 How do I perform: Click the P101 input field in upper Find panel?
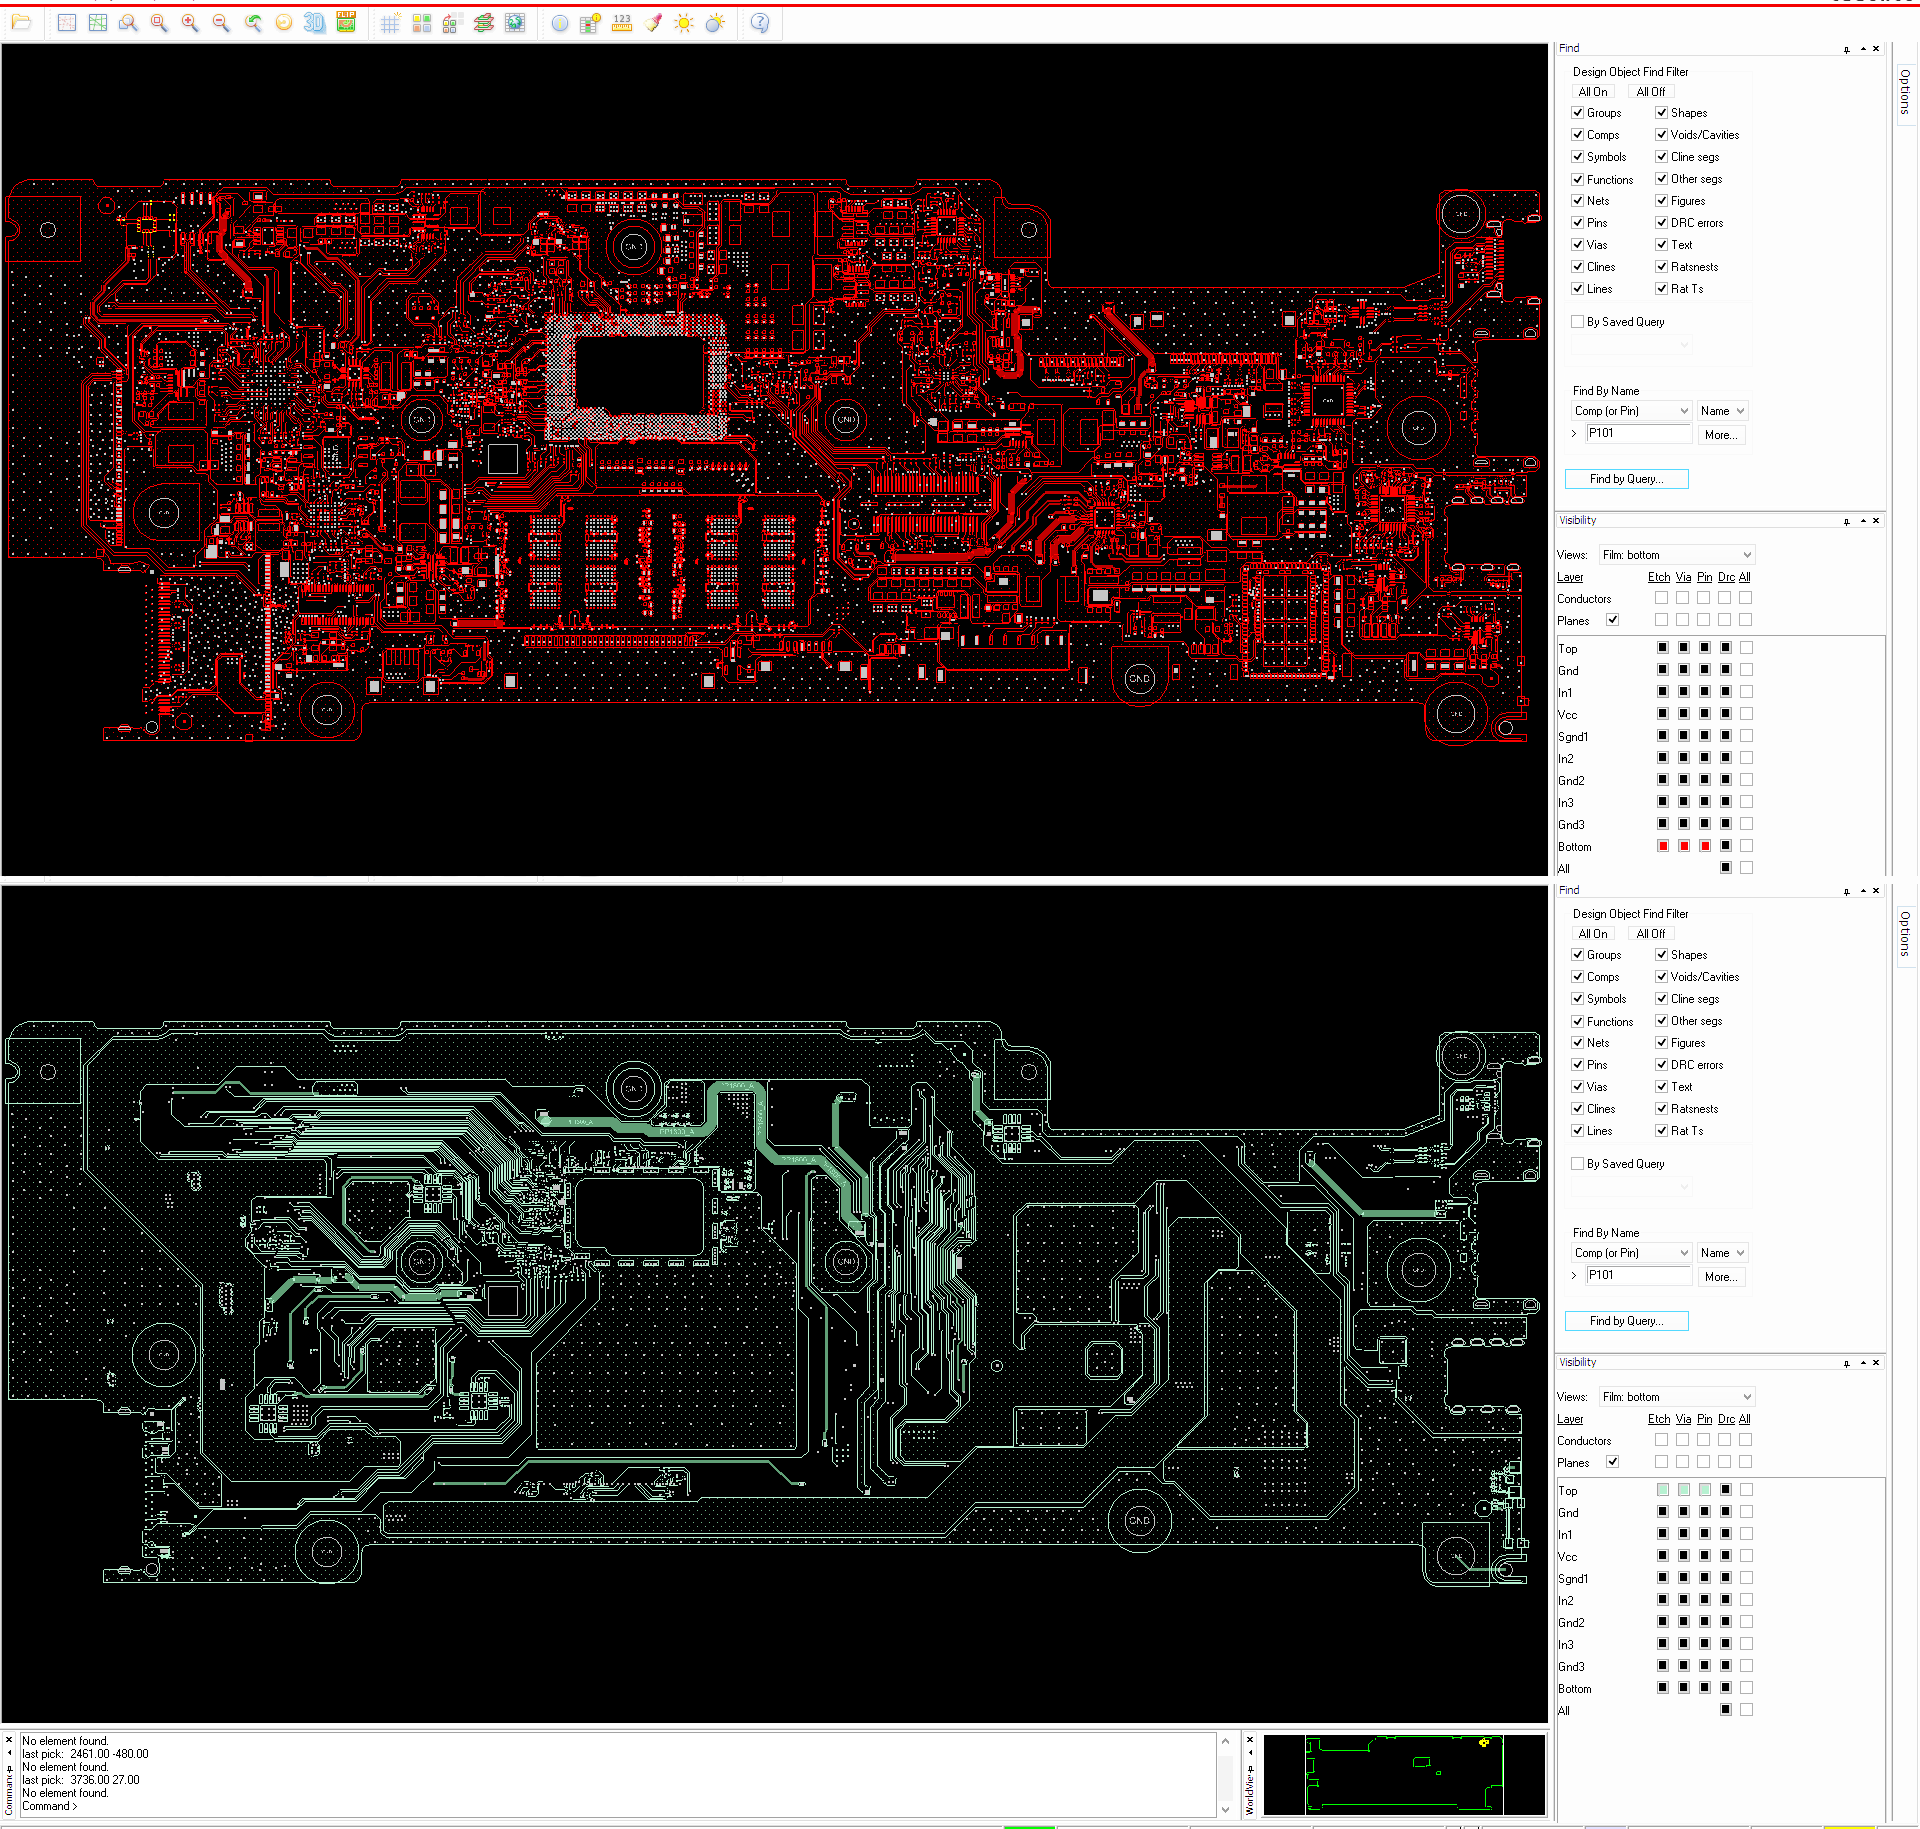click(1638, 434)
